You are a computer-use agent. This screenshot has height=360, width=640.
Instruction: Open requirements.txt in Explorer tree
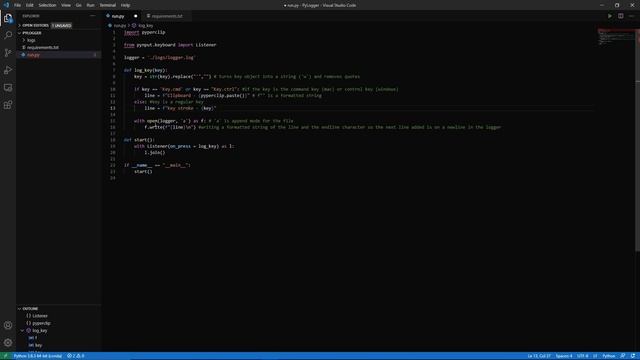pos(42,47)
